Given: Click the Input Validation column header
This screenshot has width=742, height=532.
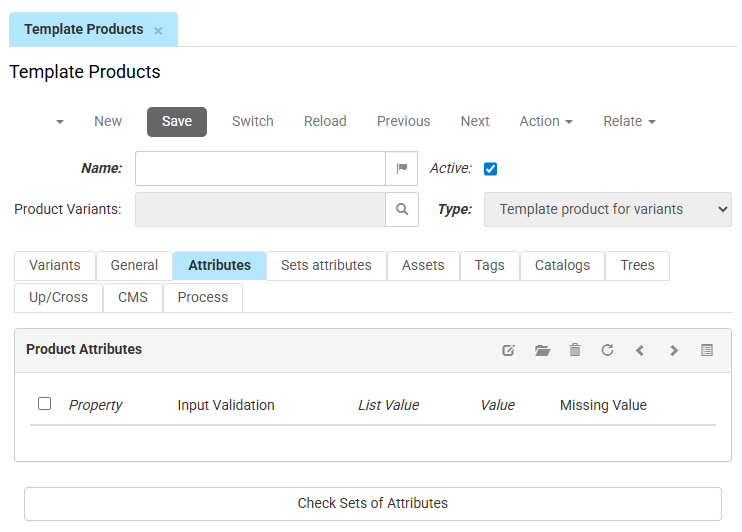Looking at the screenshot, I should 226,405.
